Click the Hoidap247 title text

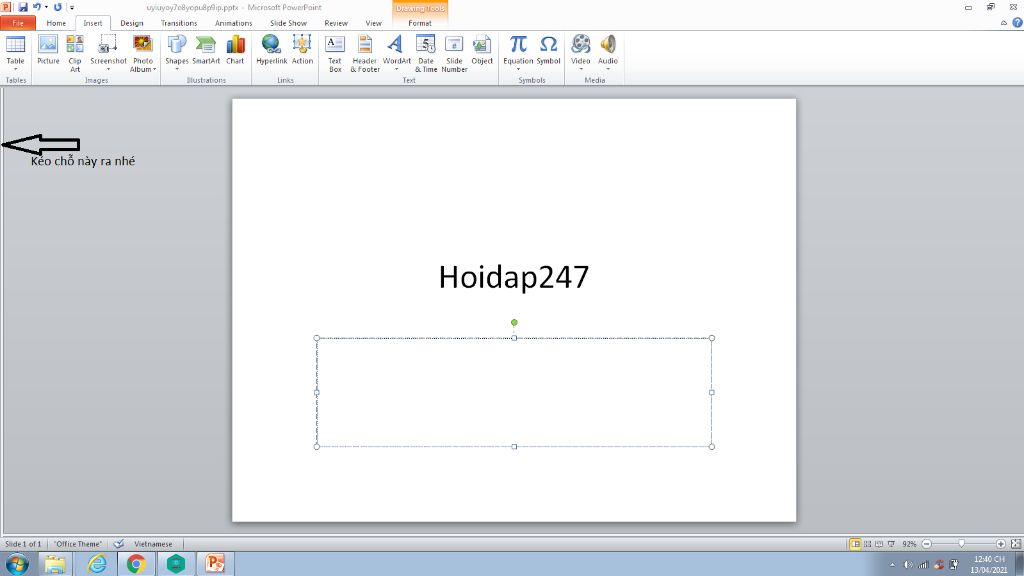pos(513,277)
